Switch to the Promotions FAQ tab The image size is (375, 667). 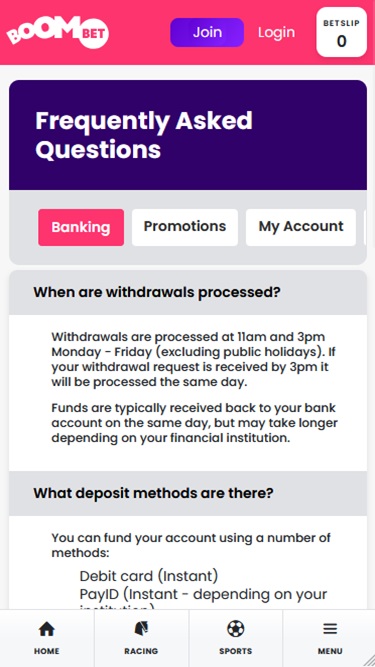click(185, 227)
